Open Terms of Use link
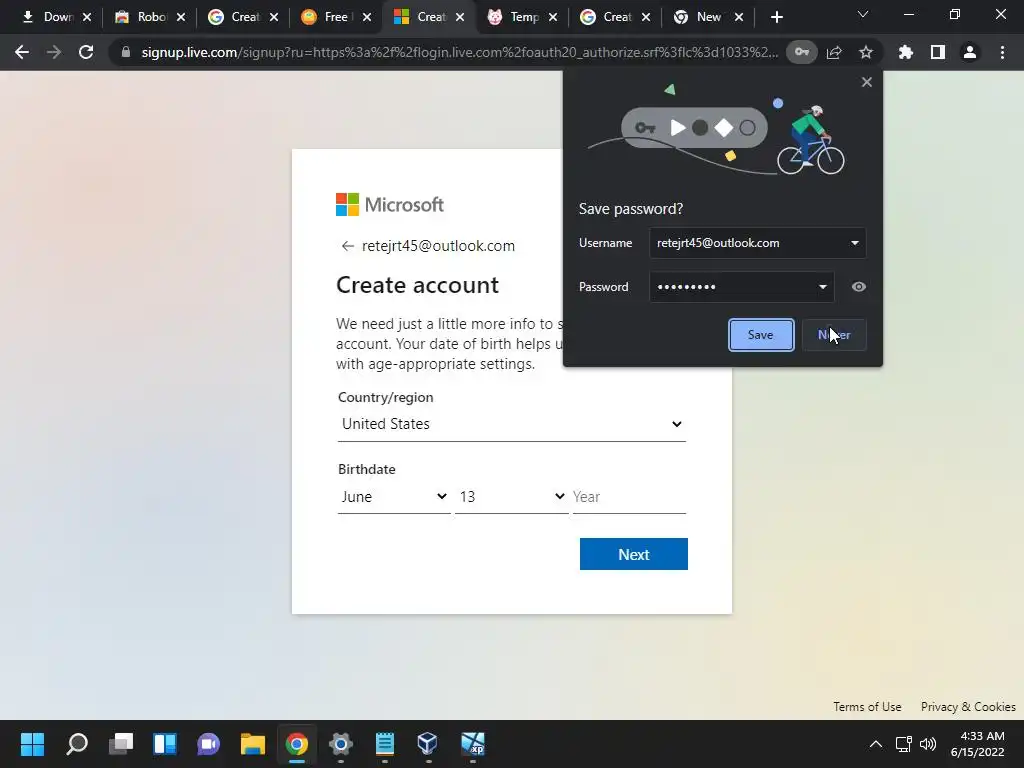Image resolution: width=1024 pixels, height=768 pixels. 867,707
